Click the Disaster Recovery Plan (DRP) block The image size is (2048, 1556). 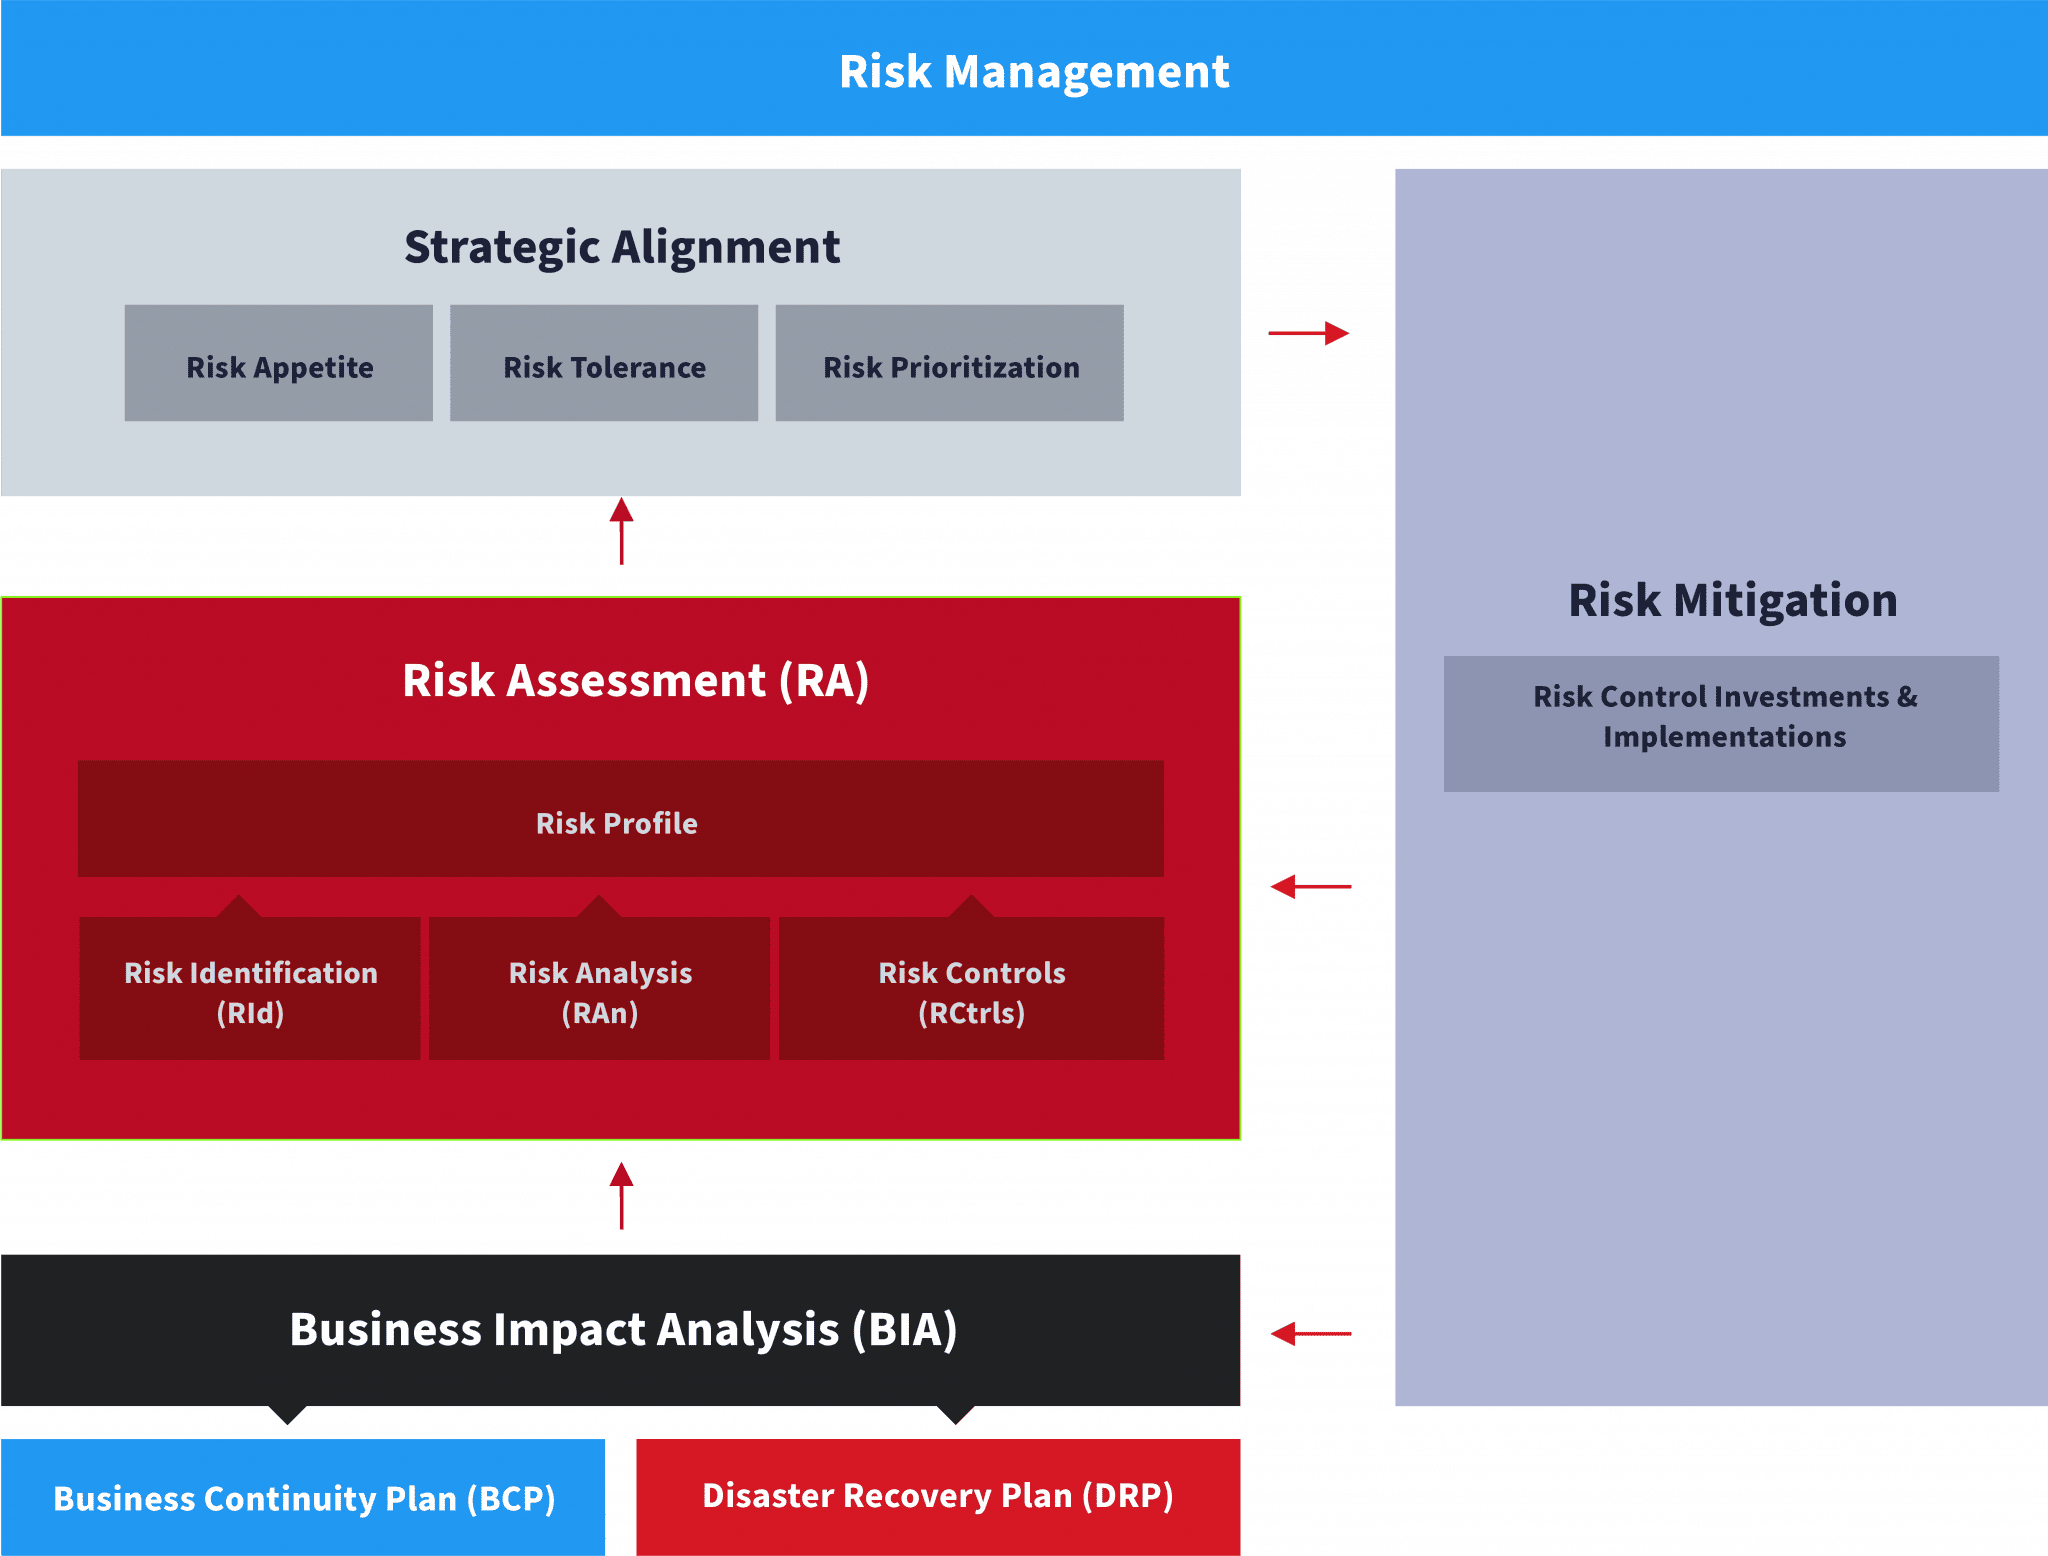(x=938, y=1497)
